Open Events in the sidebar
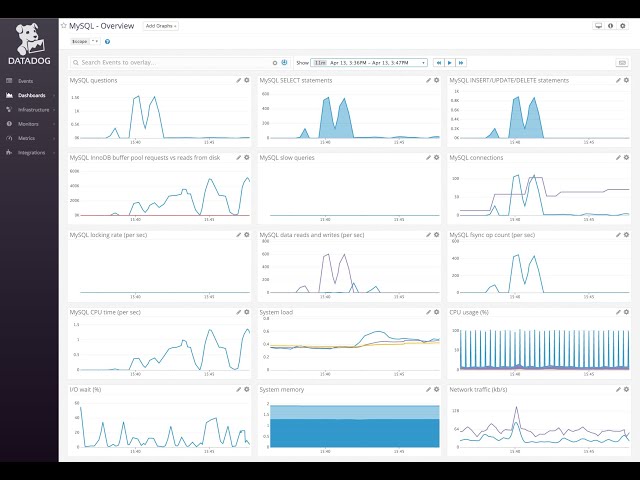The image size is (640, 480). tap(25, 81)
